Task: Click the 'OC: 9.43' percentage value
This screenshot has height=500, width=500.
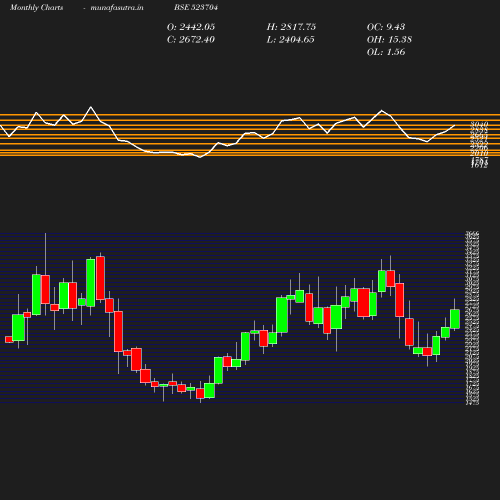Action: point(386,27)
